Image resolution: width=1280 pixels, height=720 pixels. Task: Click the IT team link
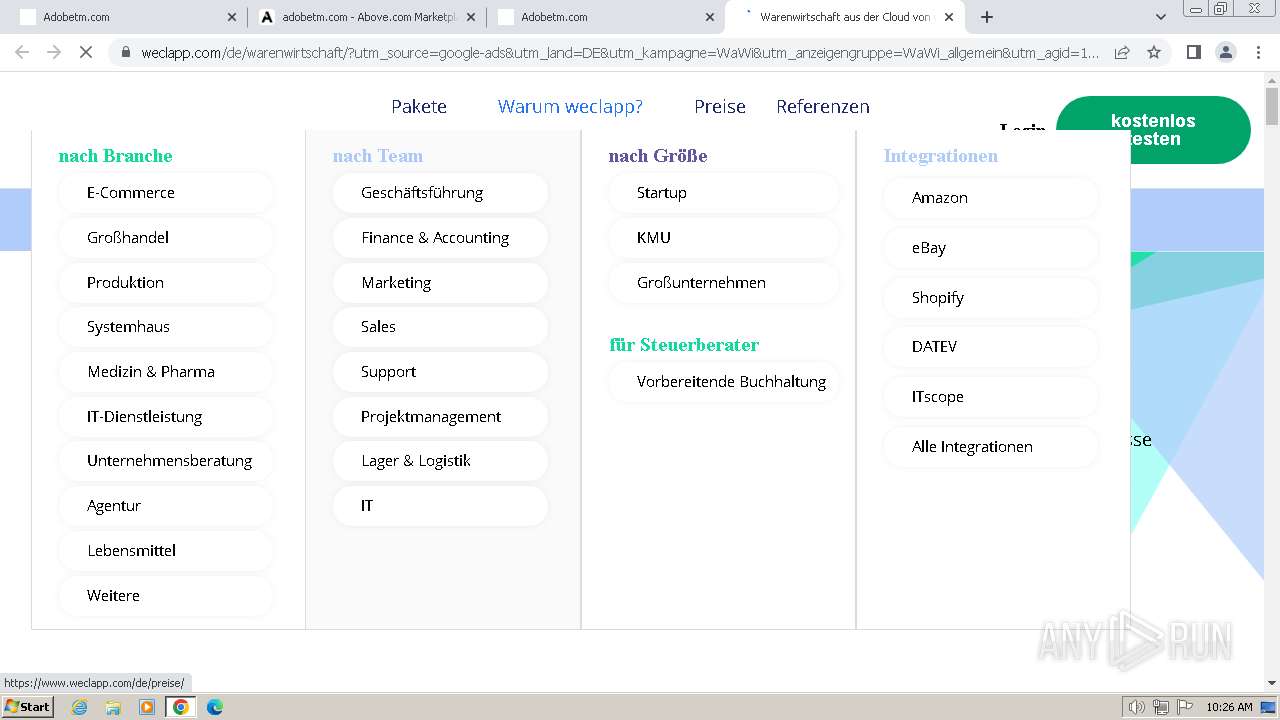click(x=441, y=506)
